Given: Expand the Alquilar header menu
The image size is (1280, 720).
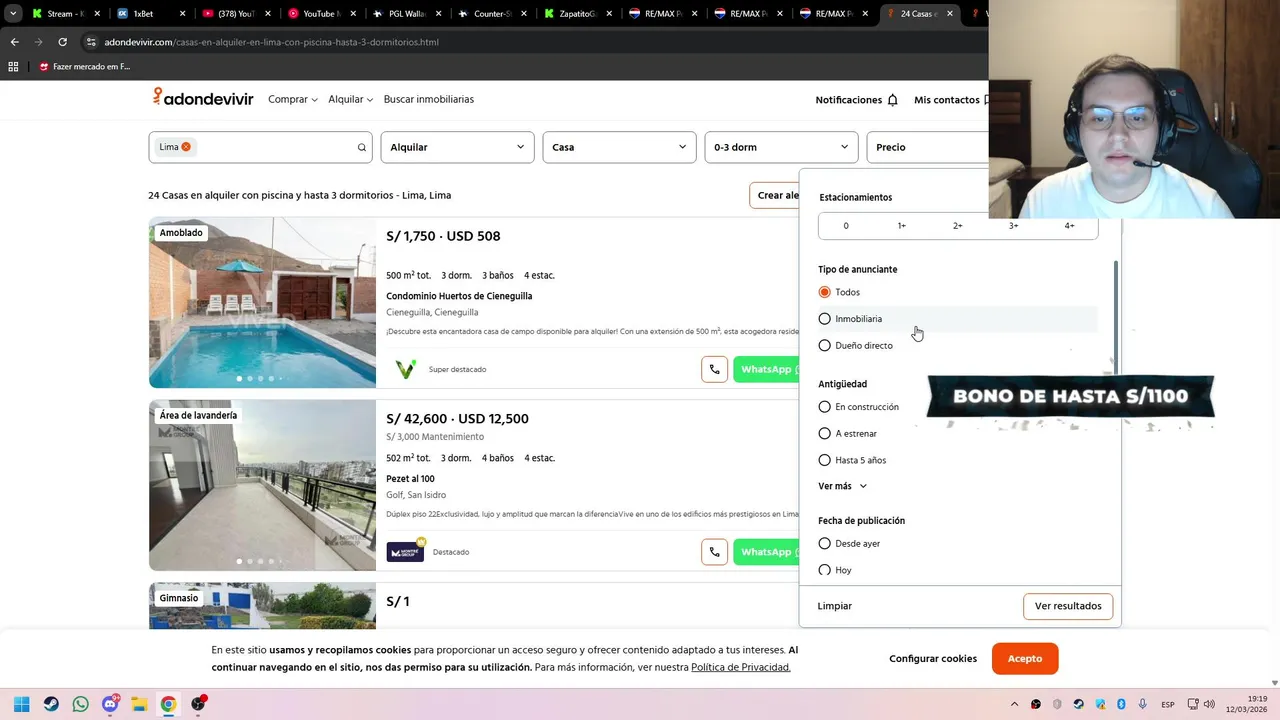Looking at the screenshot, I should (x=351, y=99).
